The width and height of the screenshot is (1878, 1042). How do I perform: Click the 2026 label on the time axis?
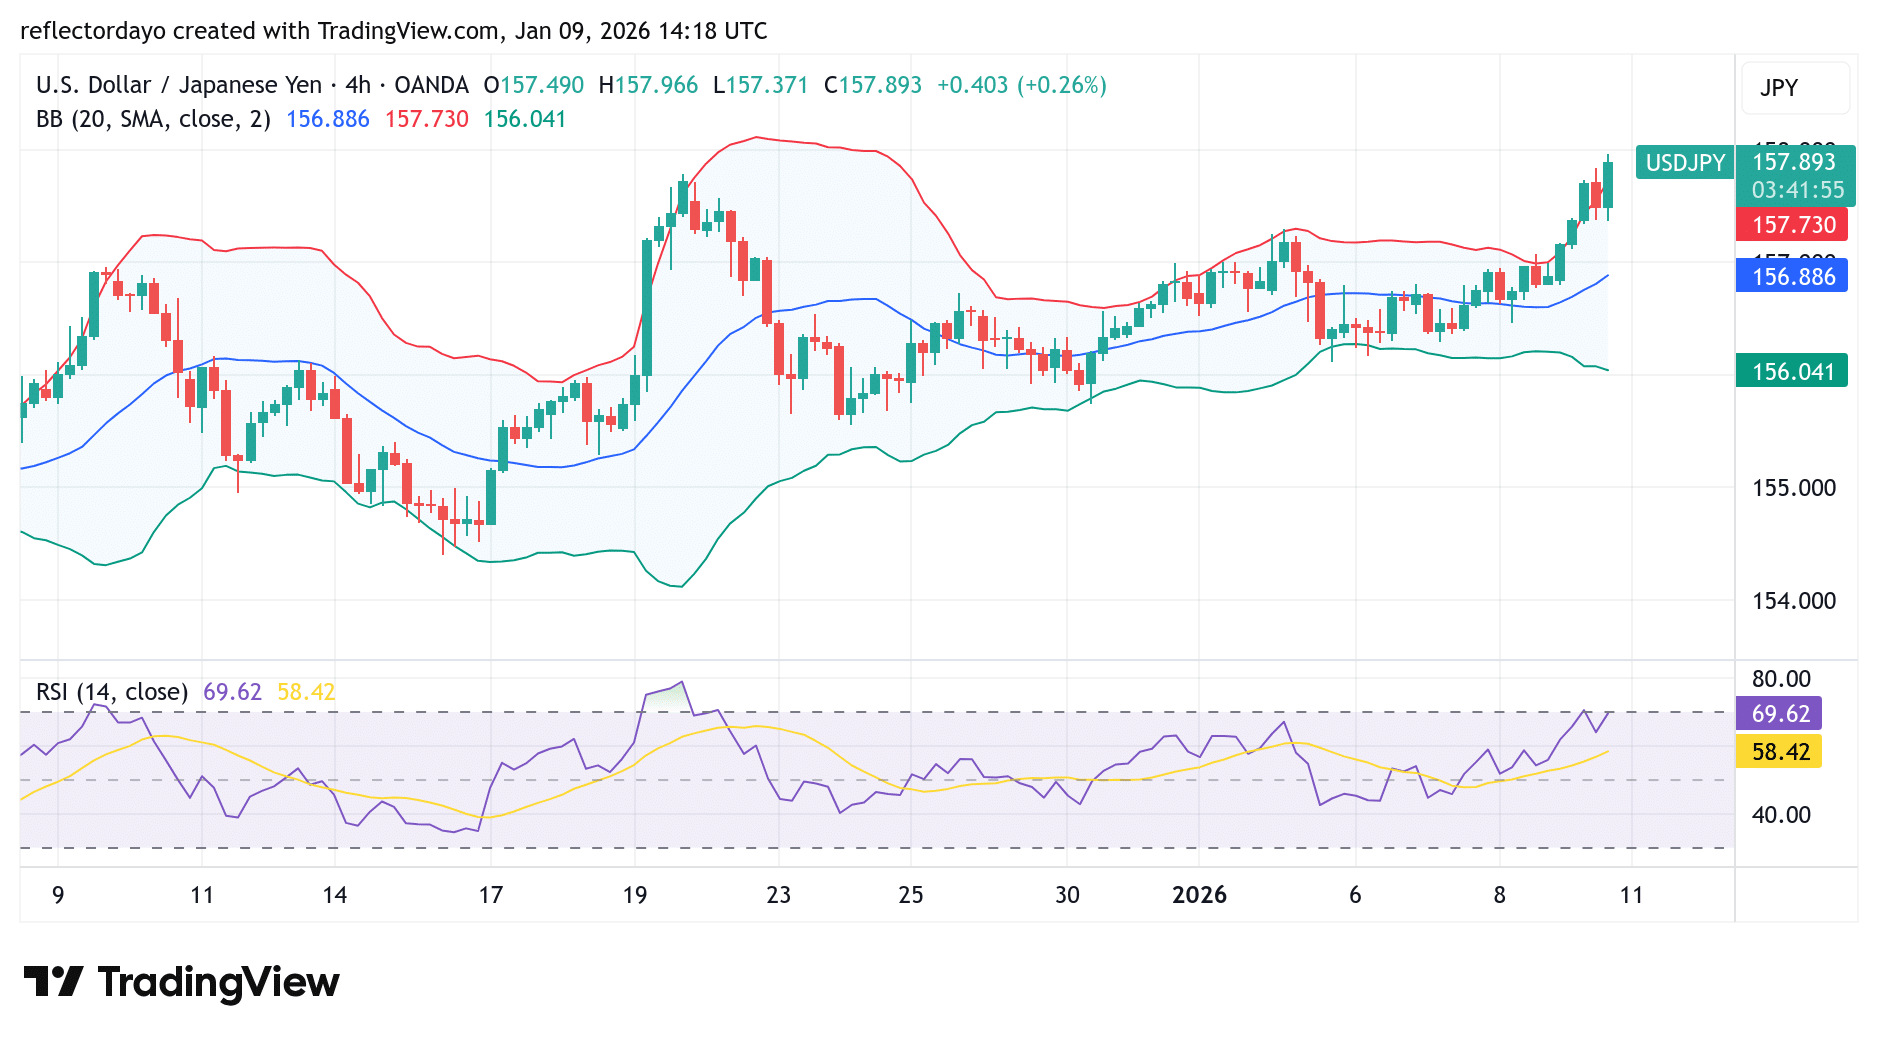tap(1201, 896)
